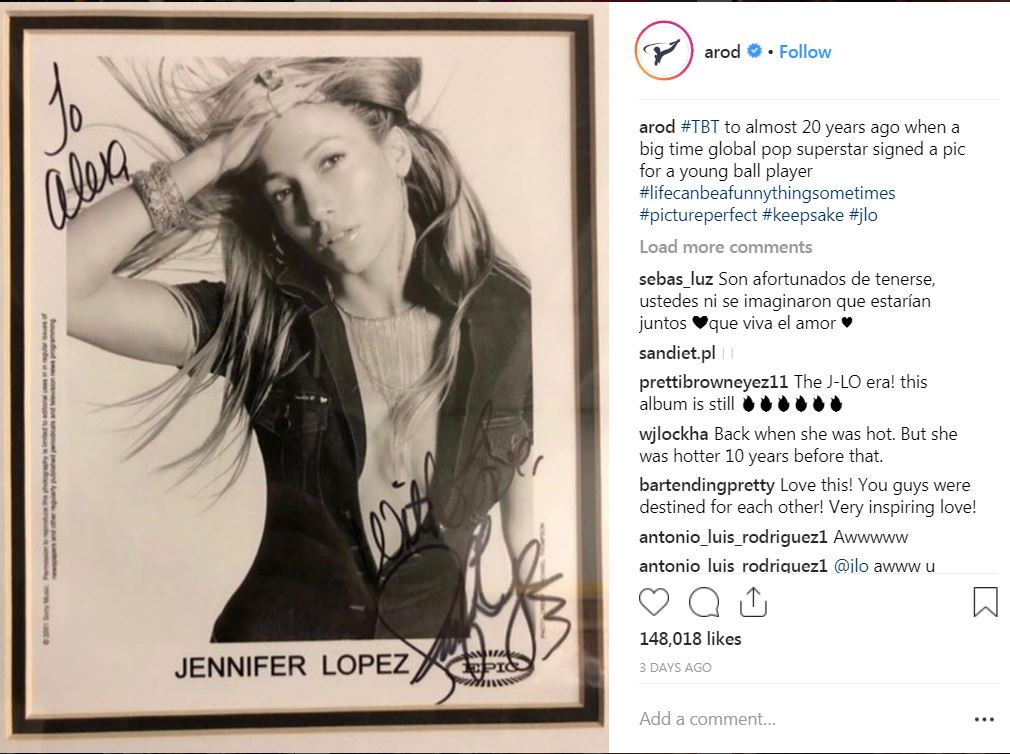Image resolution: width=1010 pixels, height=754 pixels.
Task: Open sebas_luz commenter profile
Action: pyautogui.click(x=676, y=279)
